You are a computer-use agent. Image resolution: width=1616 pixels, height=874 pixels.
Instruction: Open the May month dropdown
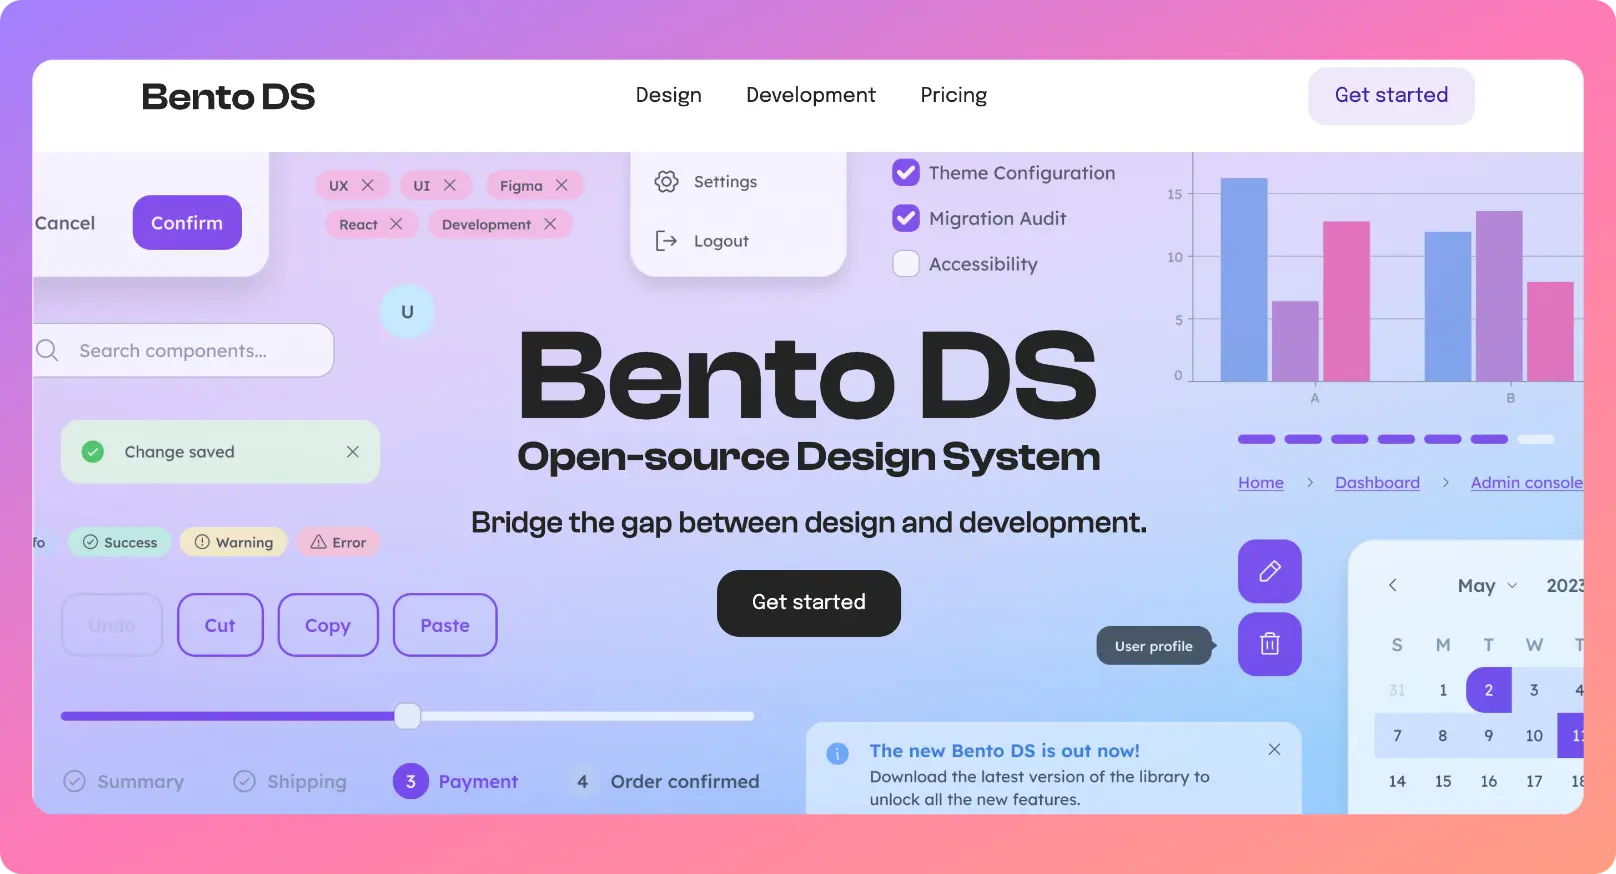tap(1487, 586)
